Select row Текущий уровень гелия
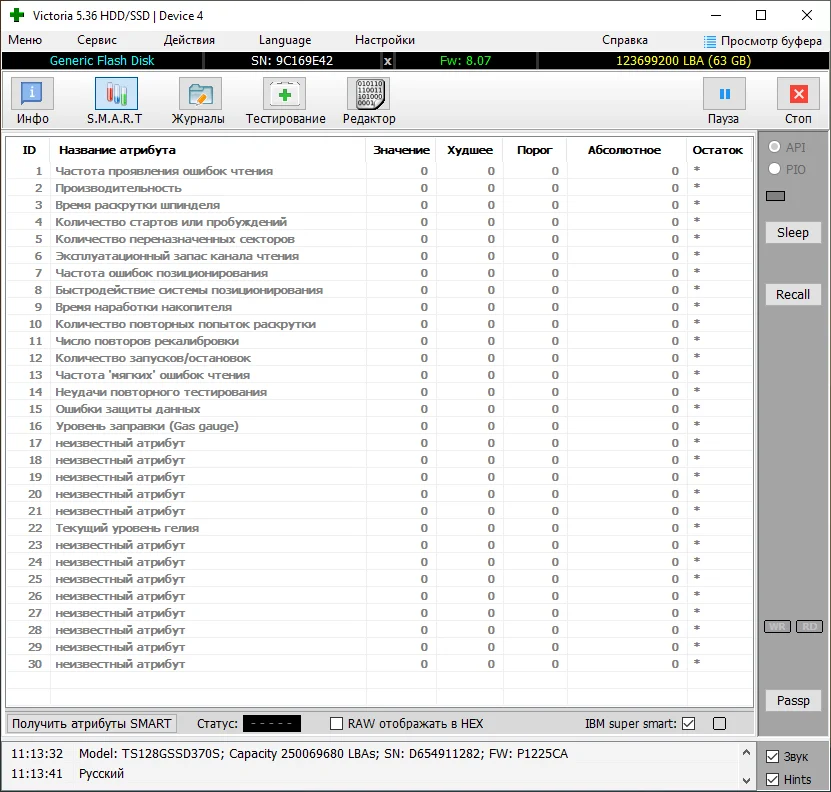Screen dimensions: 831x792 (379, 528)
